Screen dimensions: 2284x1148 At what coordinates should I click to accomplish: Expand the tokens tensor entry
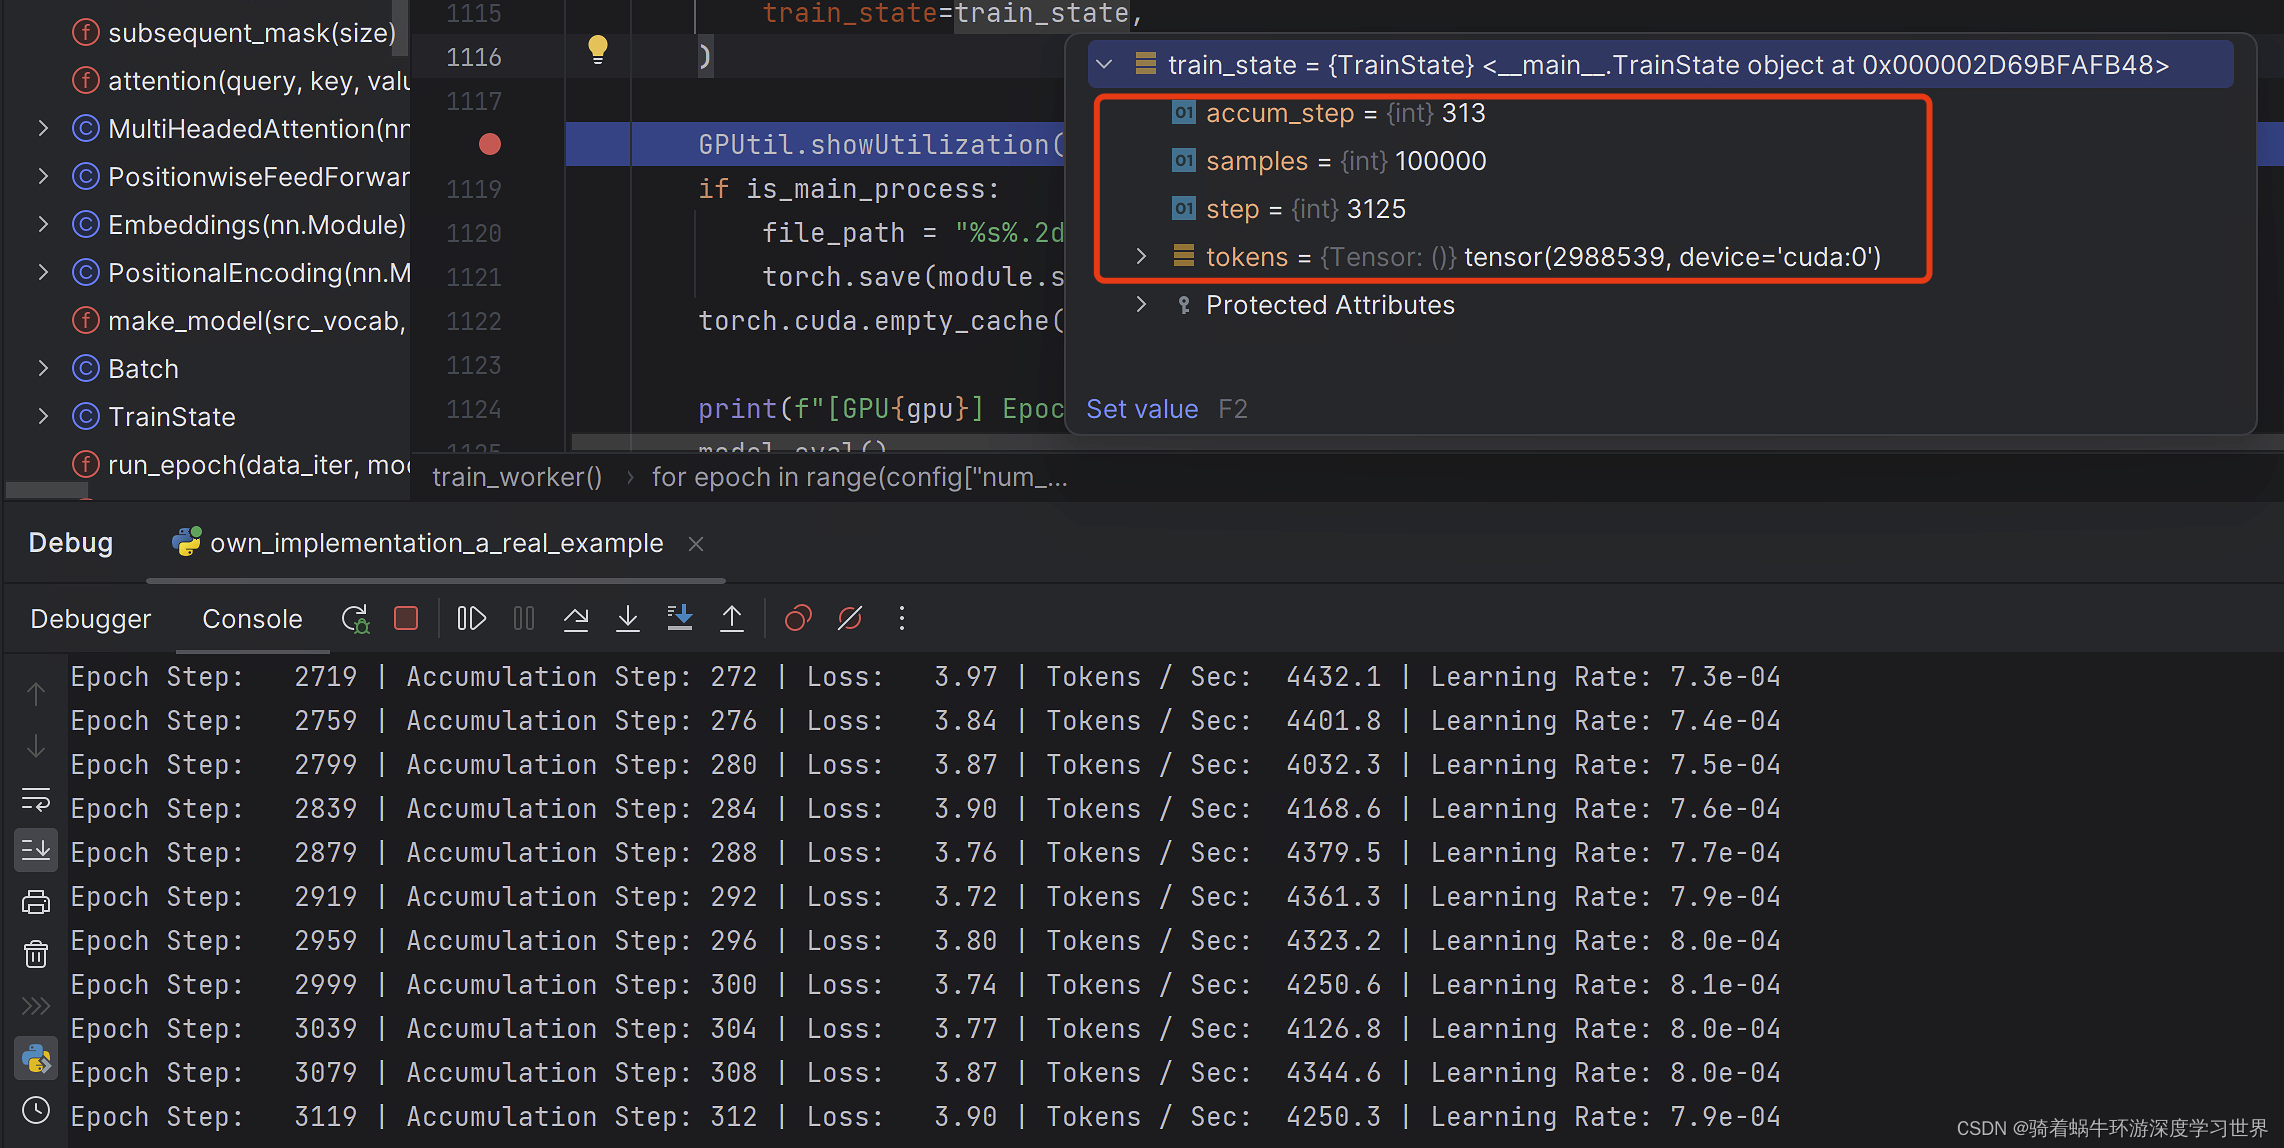1141,257
